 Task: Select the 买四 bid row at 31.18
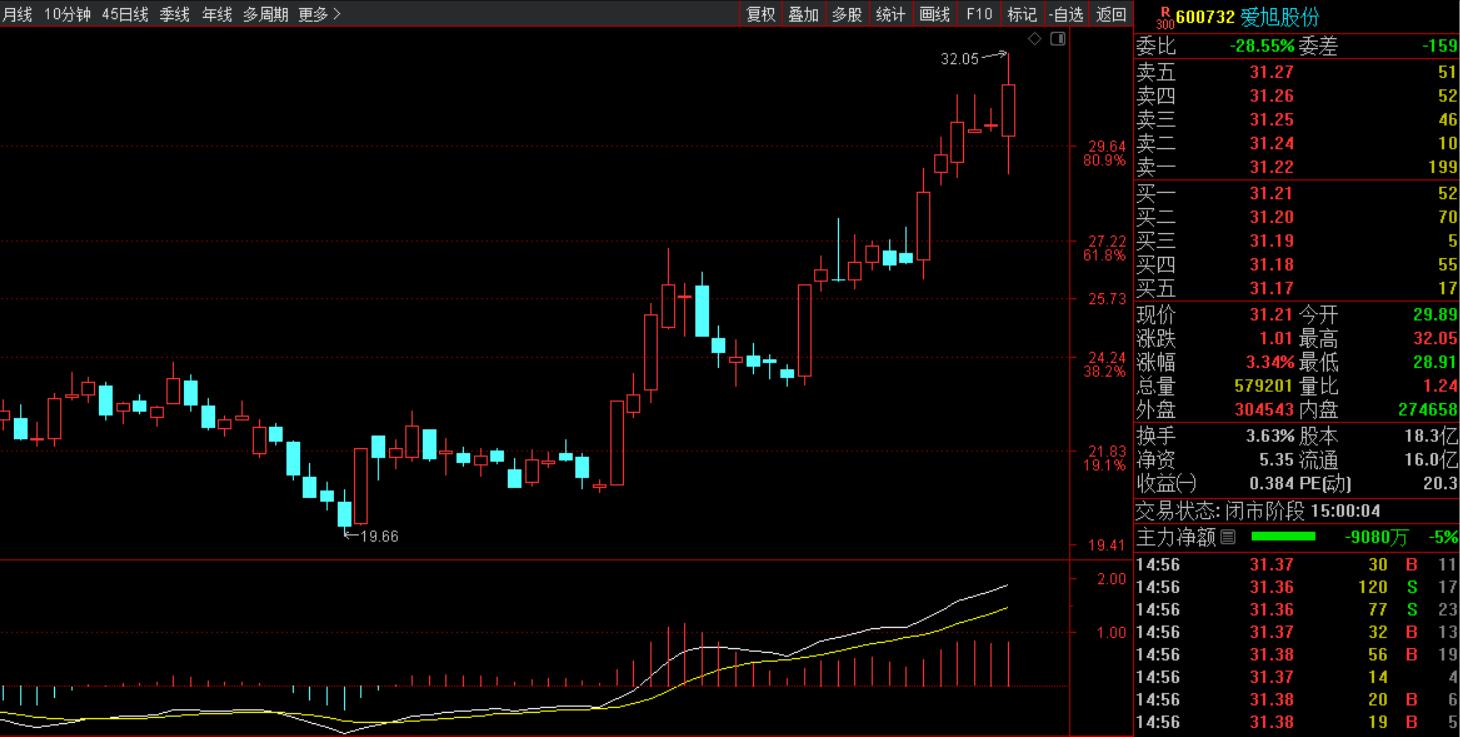[x=1296, y=265]
